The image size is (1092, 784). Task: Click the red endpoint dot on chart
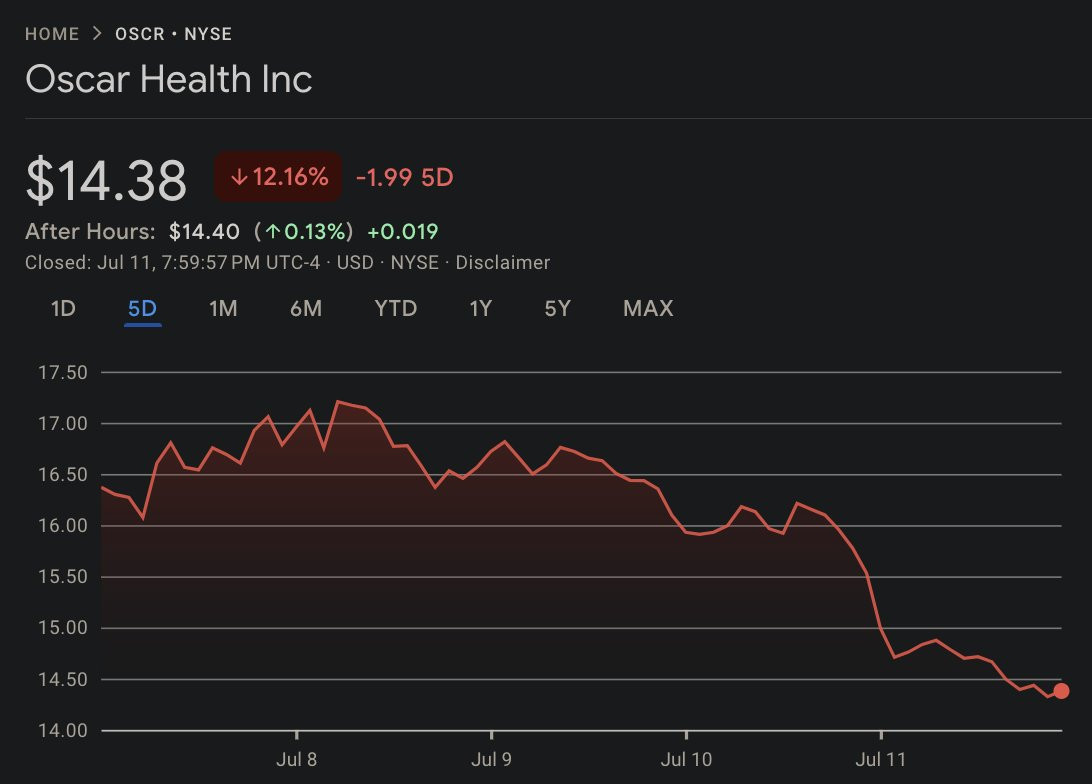click(1061, 691)
